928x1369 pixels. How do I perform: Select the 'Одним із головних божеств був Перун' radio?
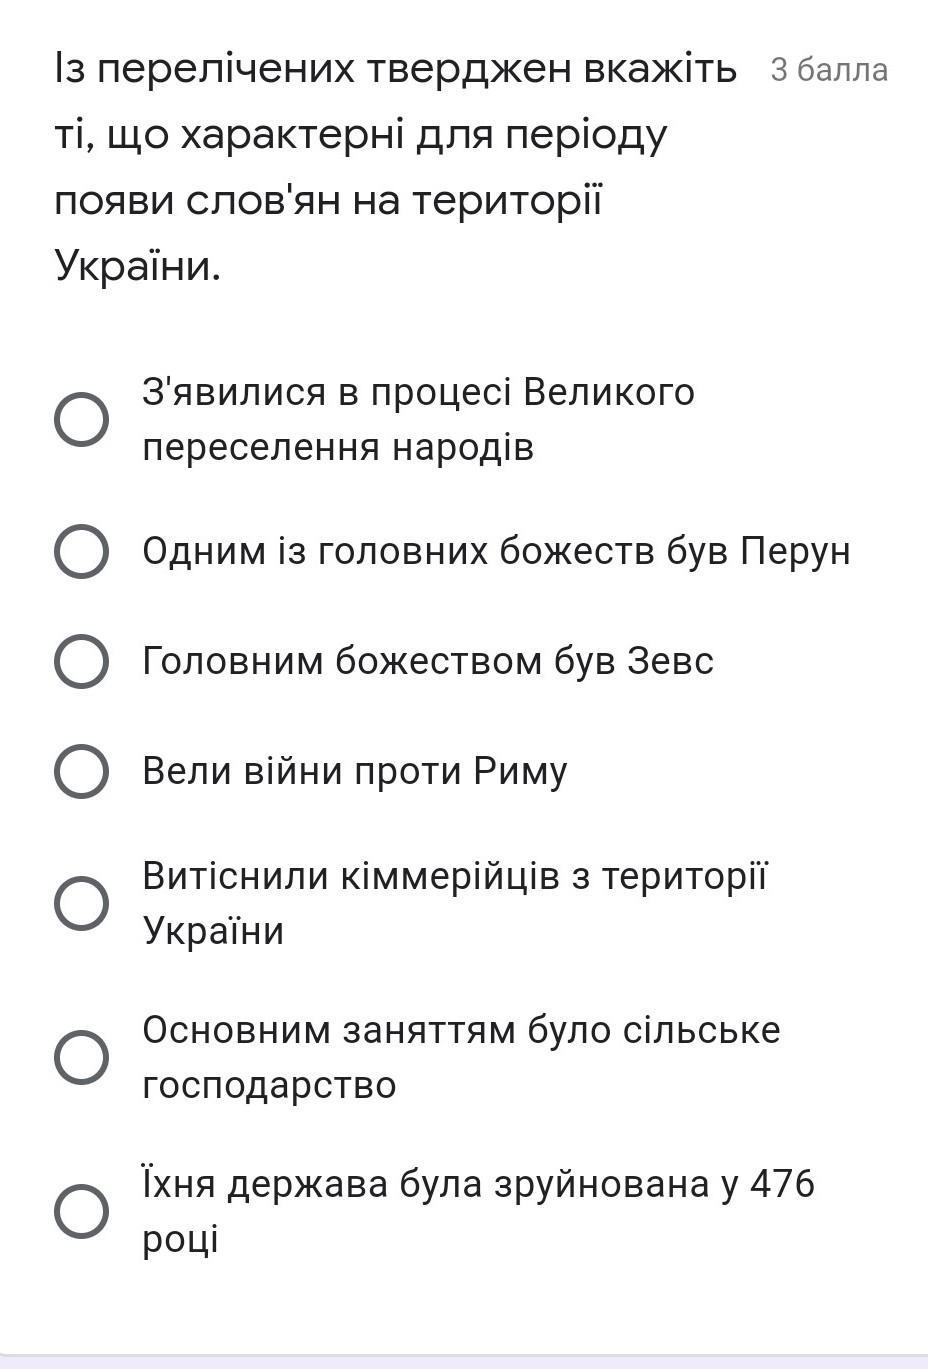tap(81, 551)
